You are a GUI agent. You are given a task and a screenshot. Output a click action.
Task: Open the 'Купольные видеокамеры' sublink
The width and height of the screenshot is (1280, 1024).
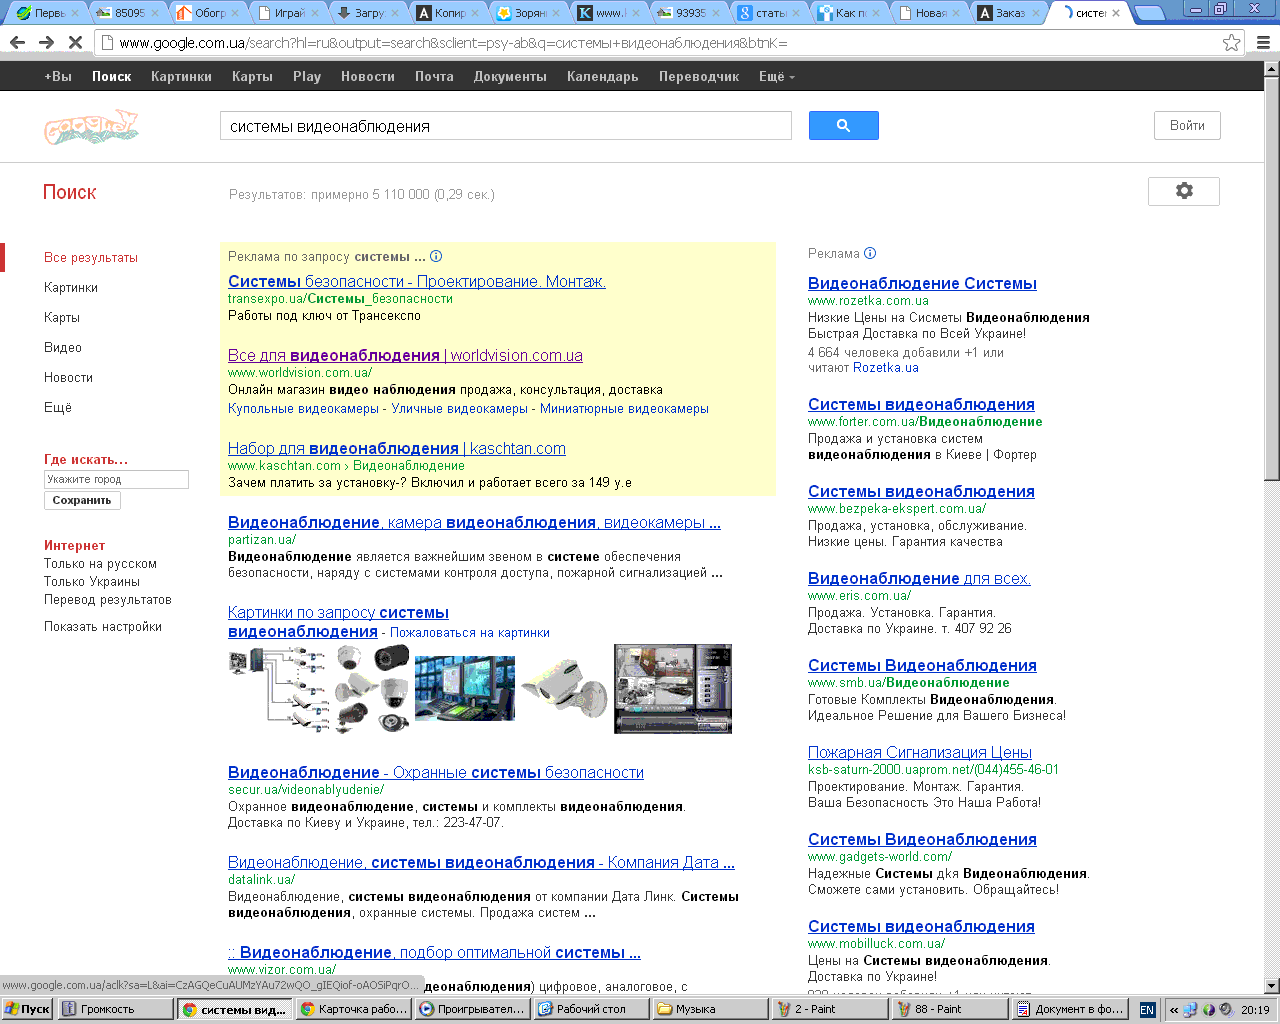pos(303,408)
